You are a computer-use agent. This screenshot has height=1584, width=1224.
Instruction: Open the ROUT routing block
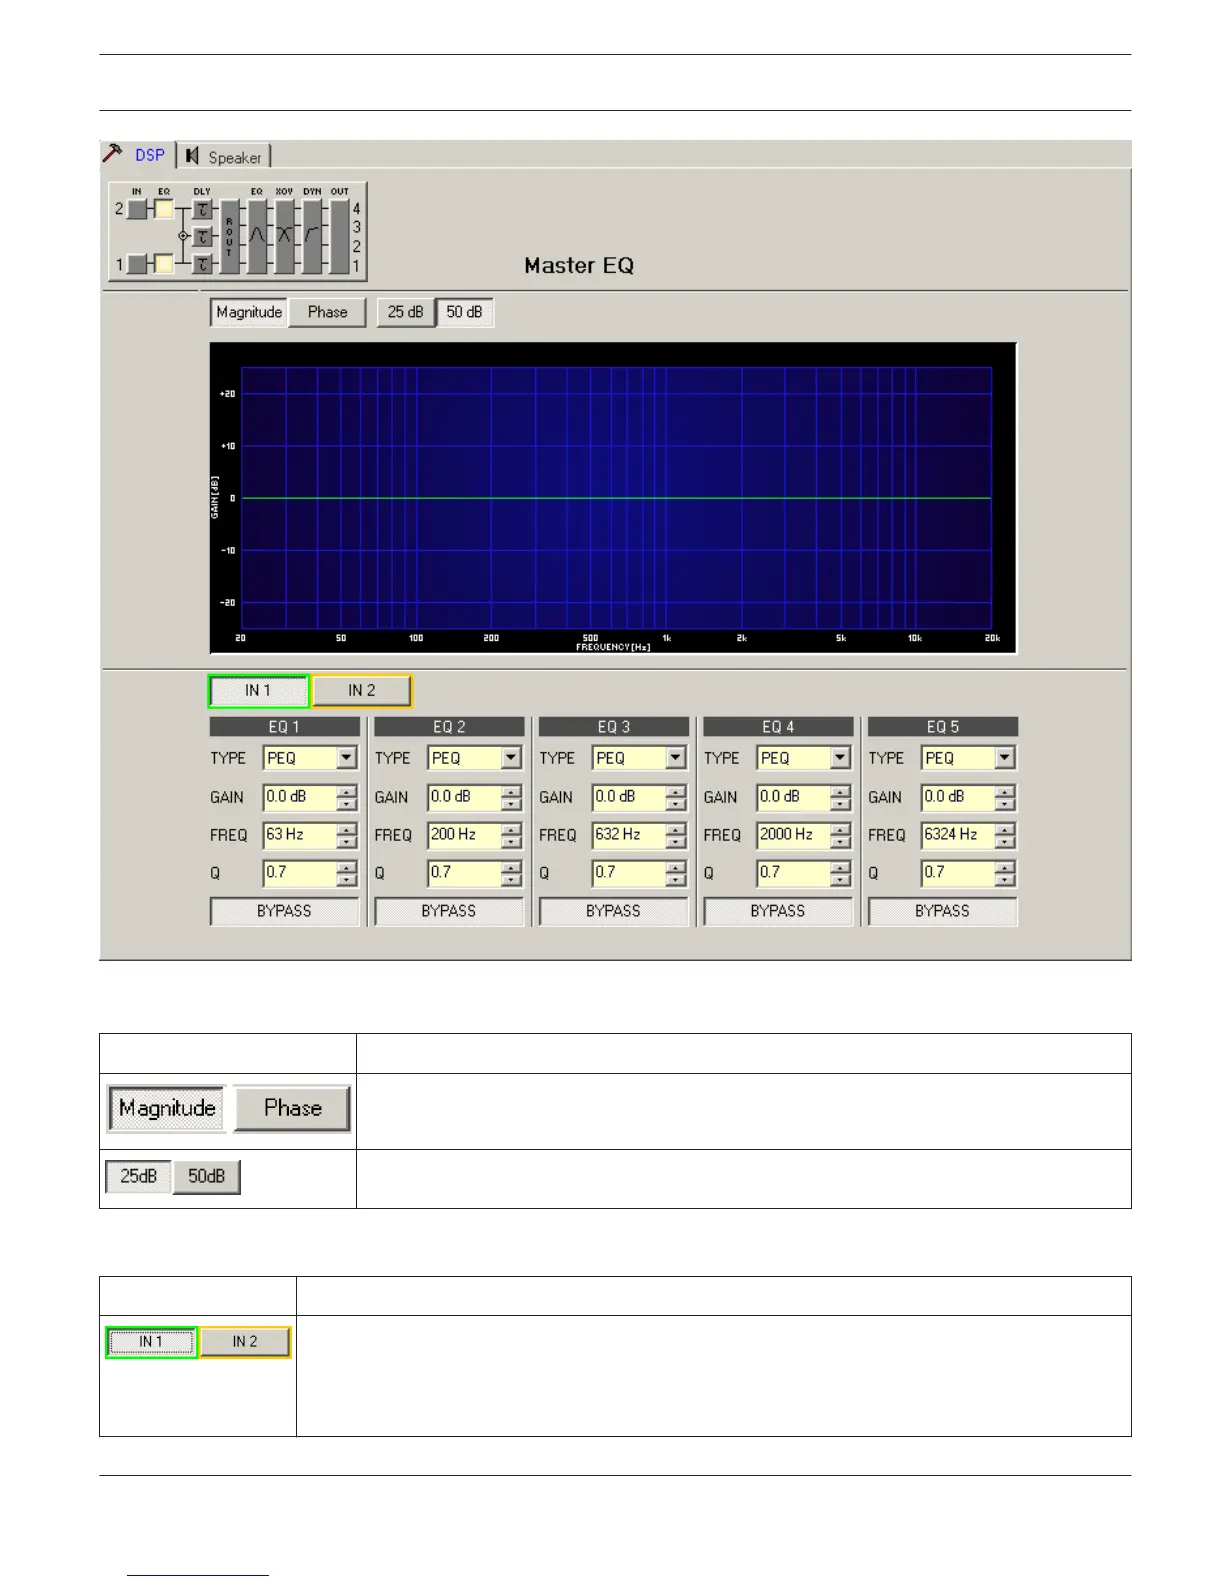coord(230,237)
